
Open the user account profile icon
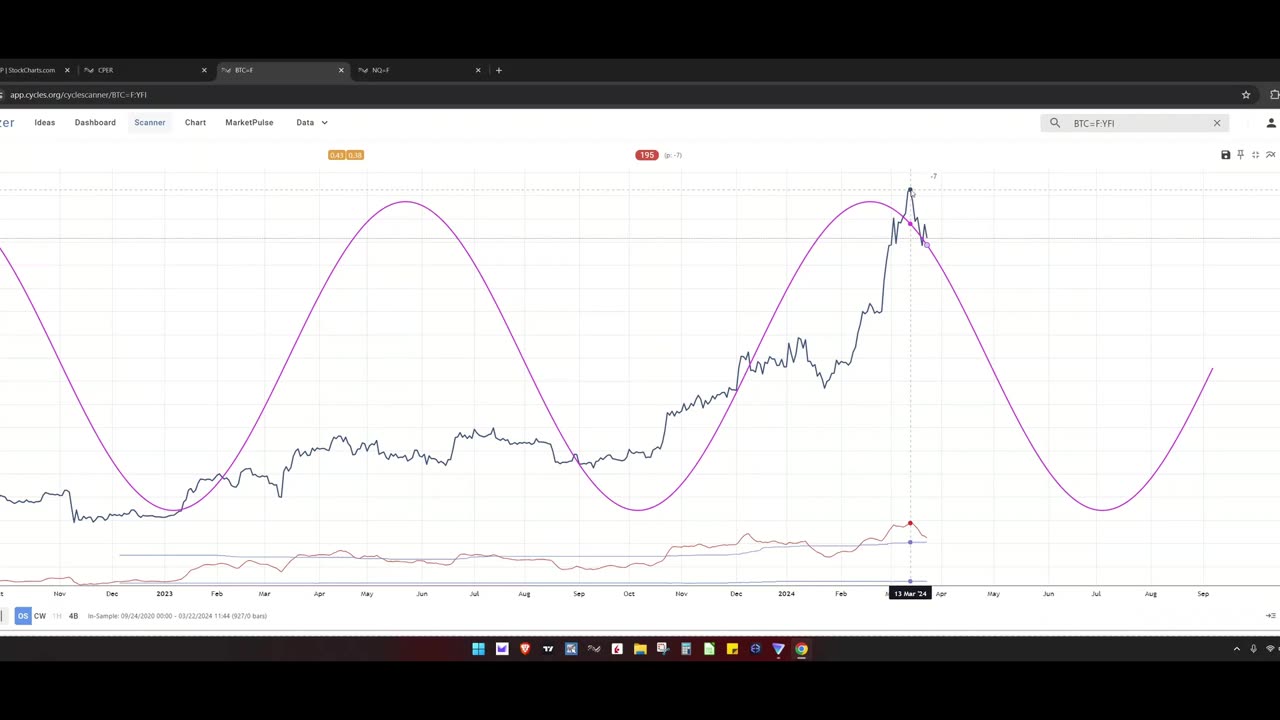(1271, 123)
